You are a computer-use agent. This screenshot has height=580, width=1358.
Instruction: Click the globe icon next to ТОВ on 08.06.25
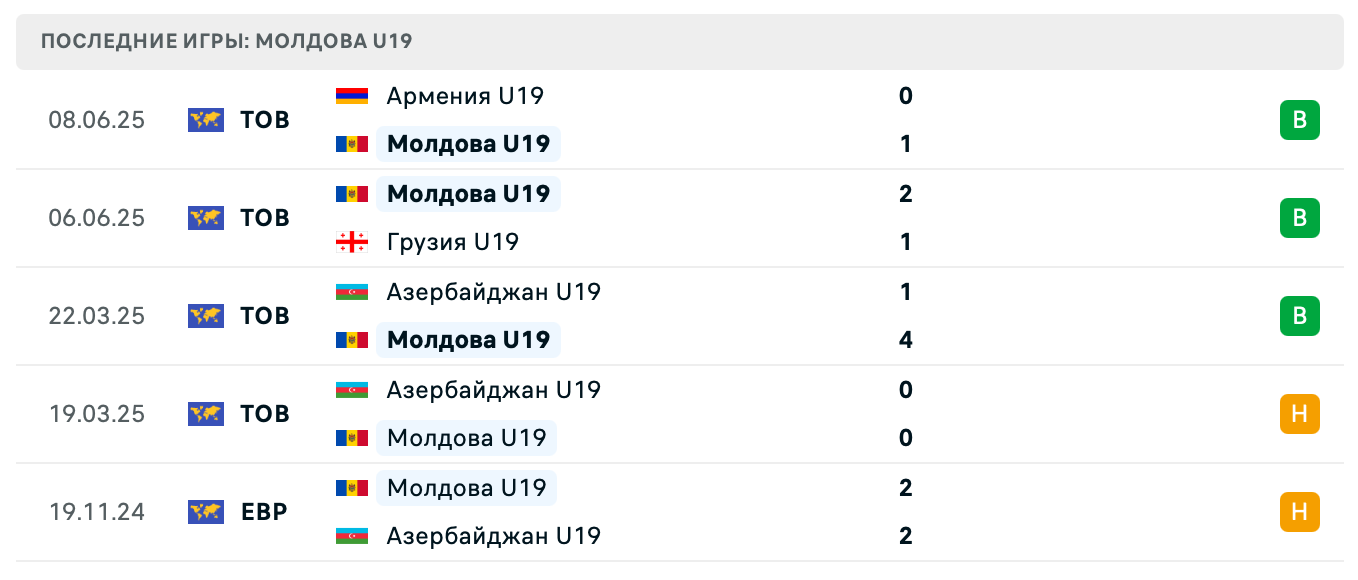[205, 120]
